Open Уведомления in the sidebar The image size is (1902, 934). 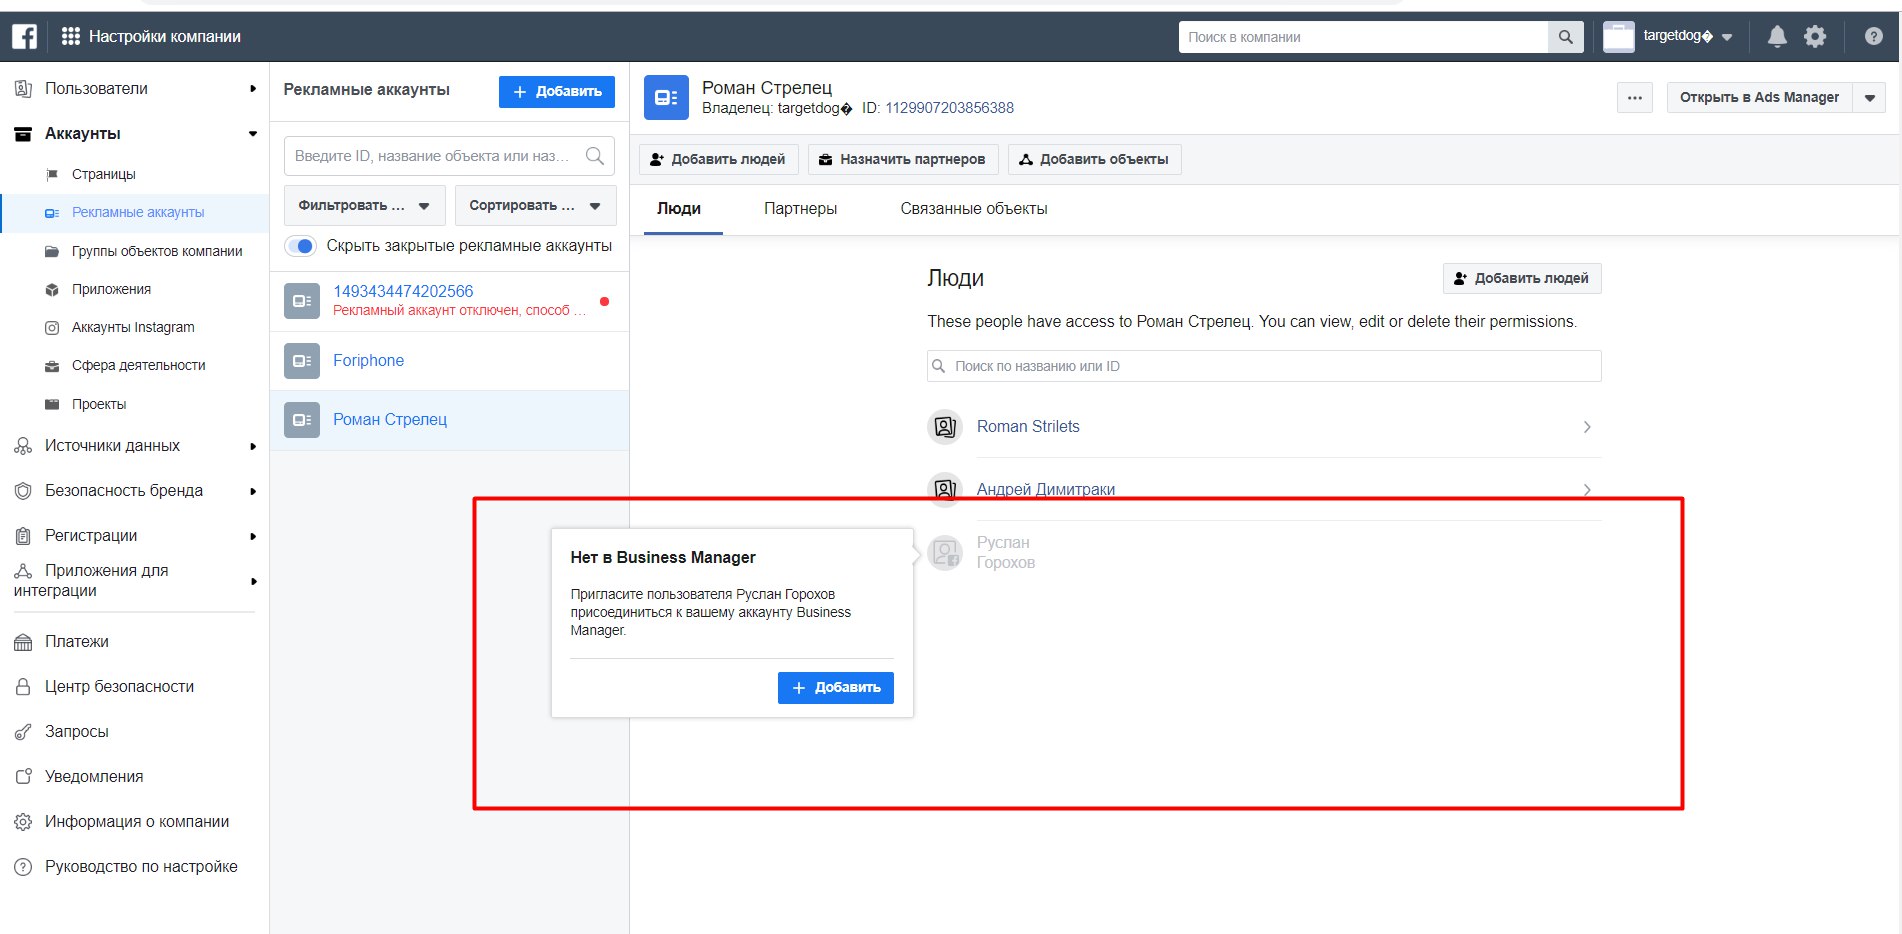94,777
